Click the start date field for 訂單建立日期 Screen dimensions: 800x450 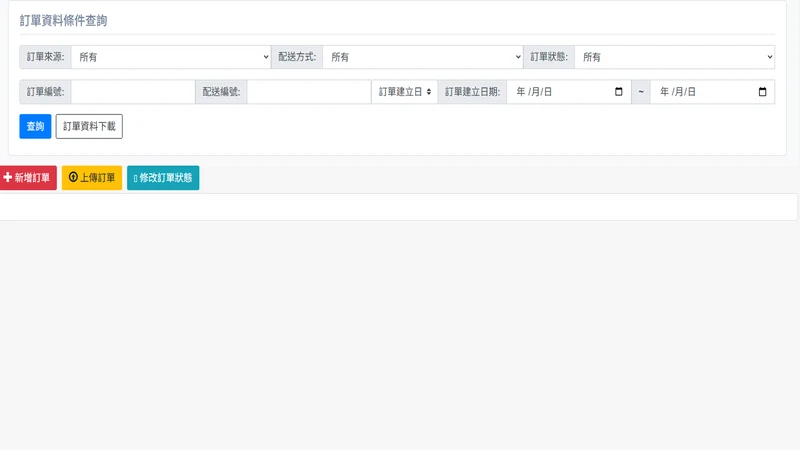tap(569, 92)
